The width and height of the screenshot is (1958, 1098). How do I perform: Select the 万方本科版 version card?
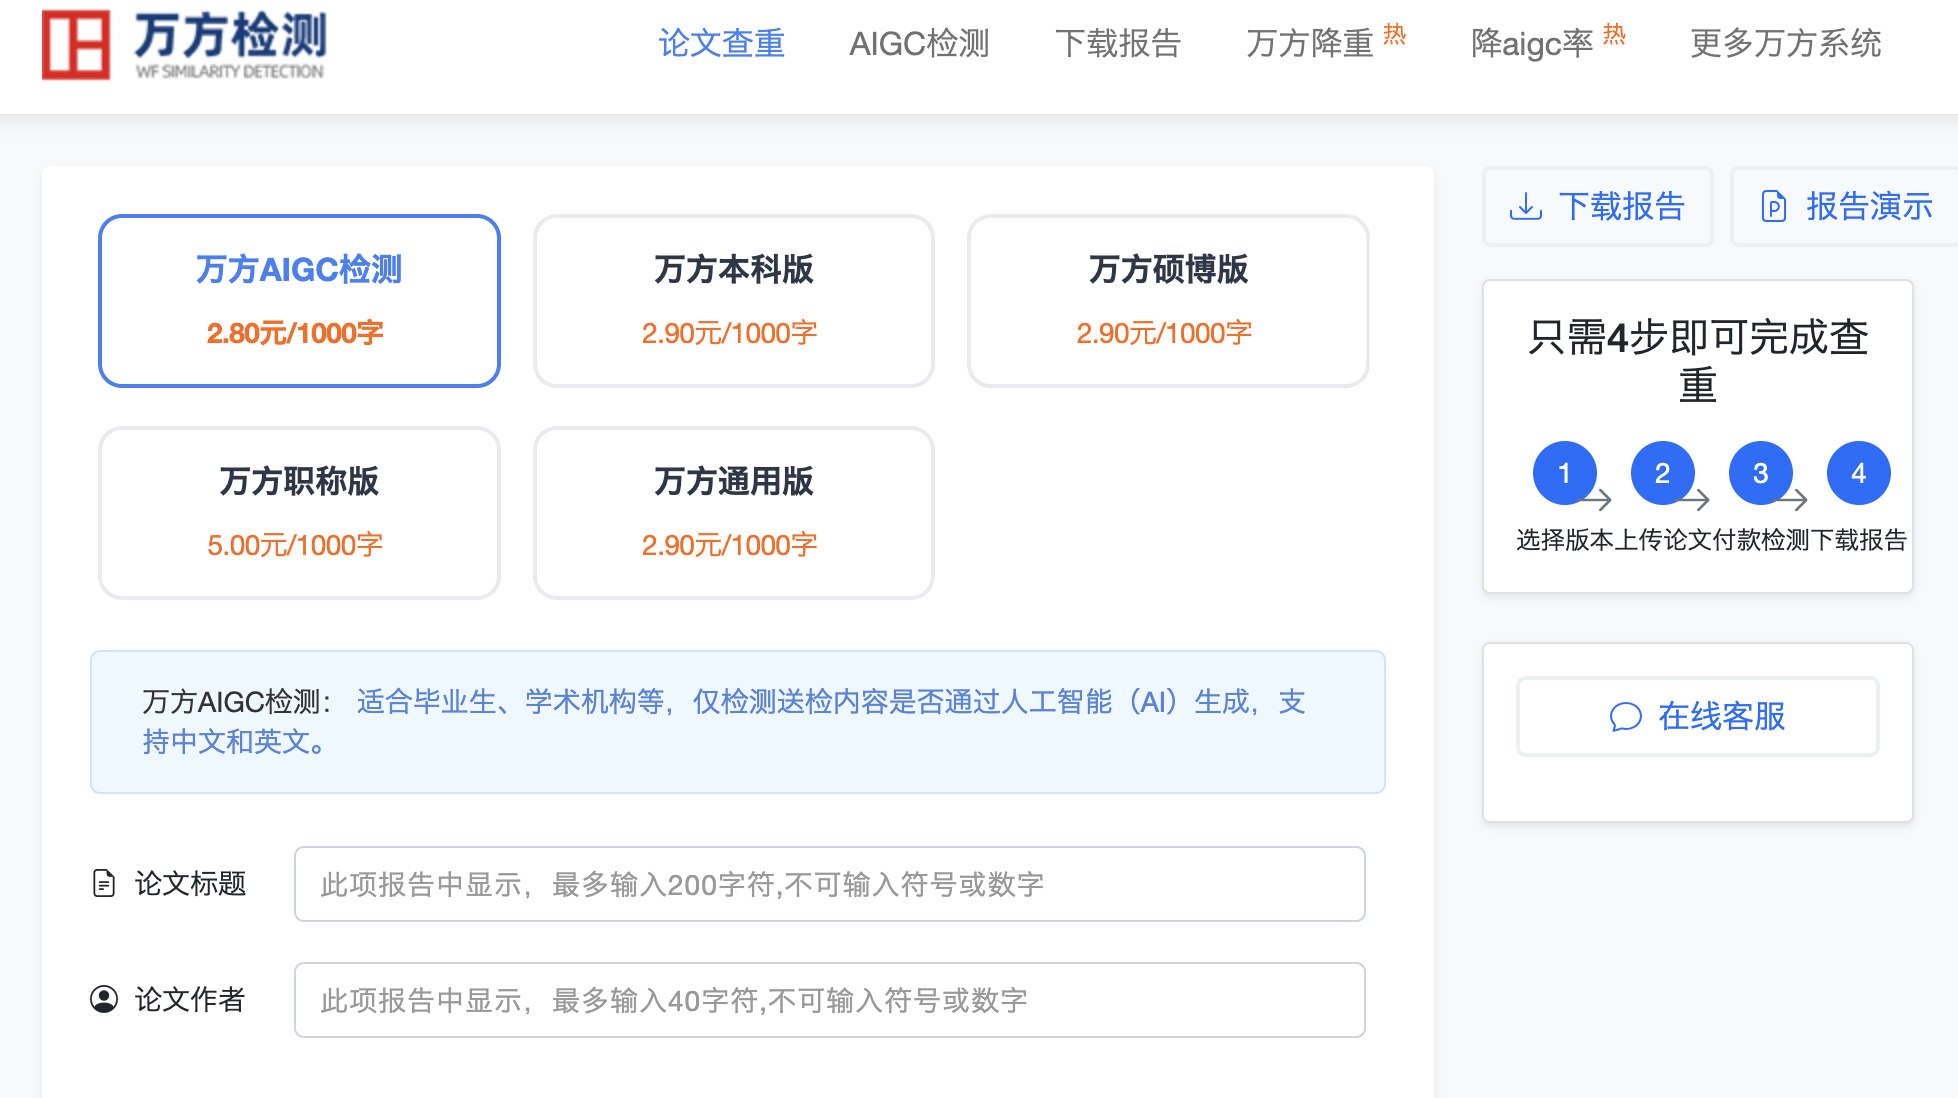pyautogui.click(x=734, y=300)
